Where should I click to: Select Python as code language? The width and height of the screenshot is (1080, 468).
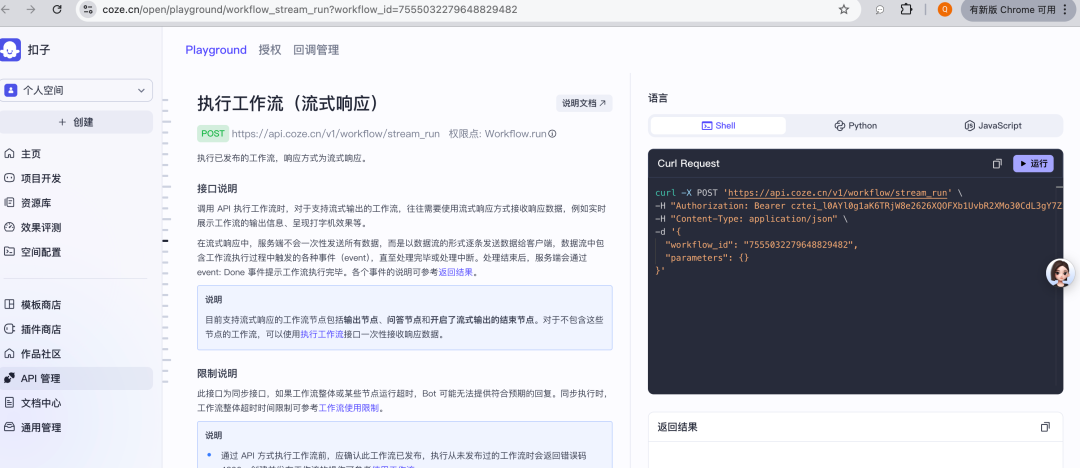tap(855, 126)
